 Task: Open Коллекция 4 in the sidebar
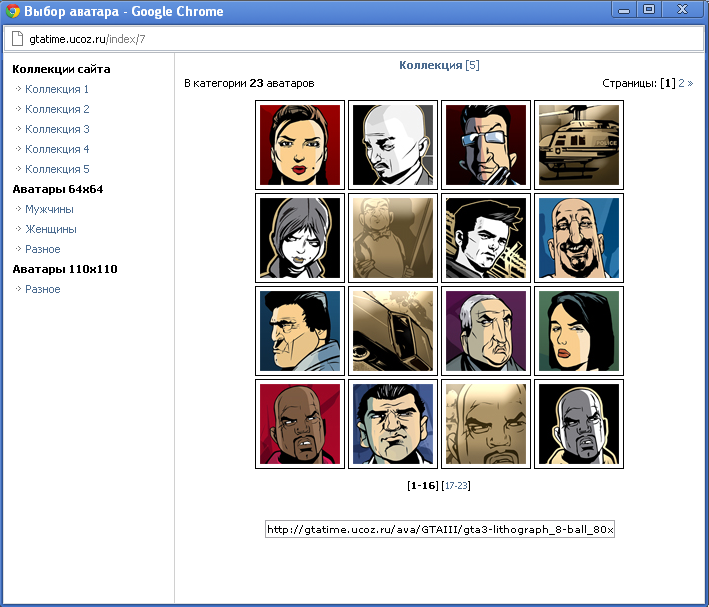point(57,149)
